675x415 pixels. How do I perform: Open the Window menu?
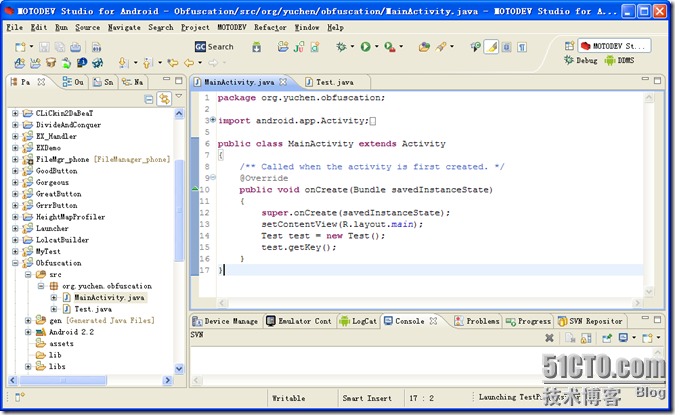(307, 27)
